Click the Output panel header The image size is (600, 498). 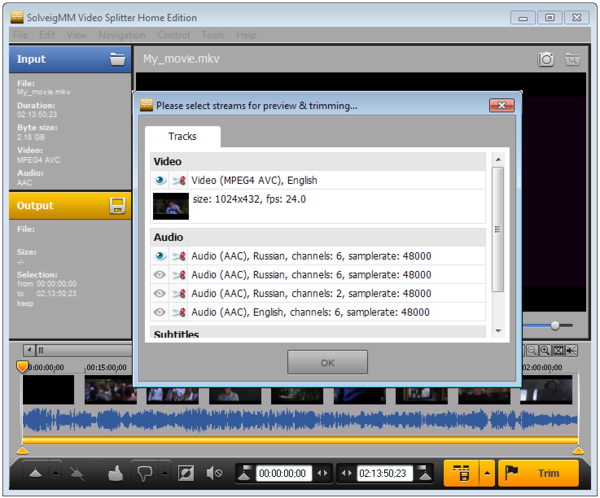[70, 206]
